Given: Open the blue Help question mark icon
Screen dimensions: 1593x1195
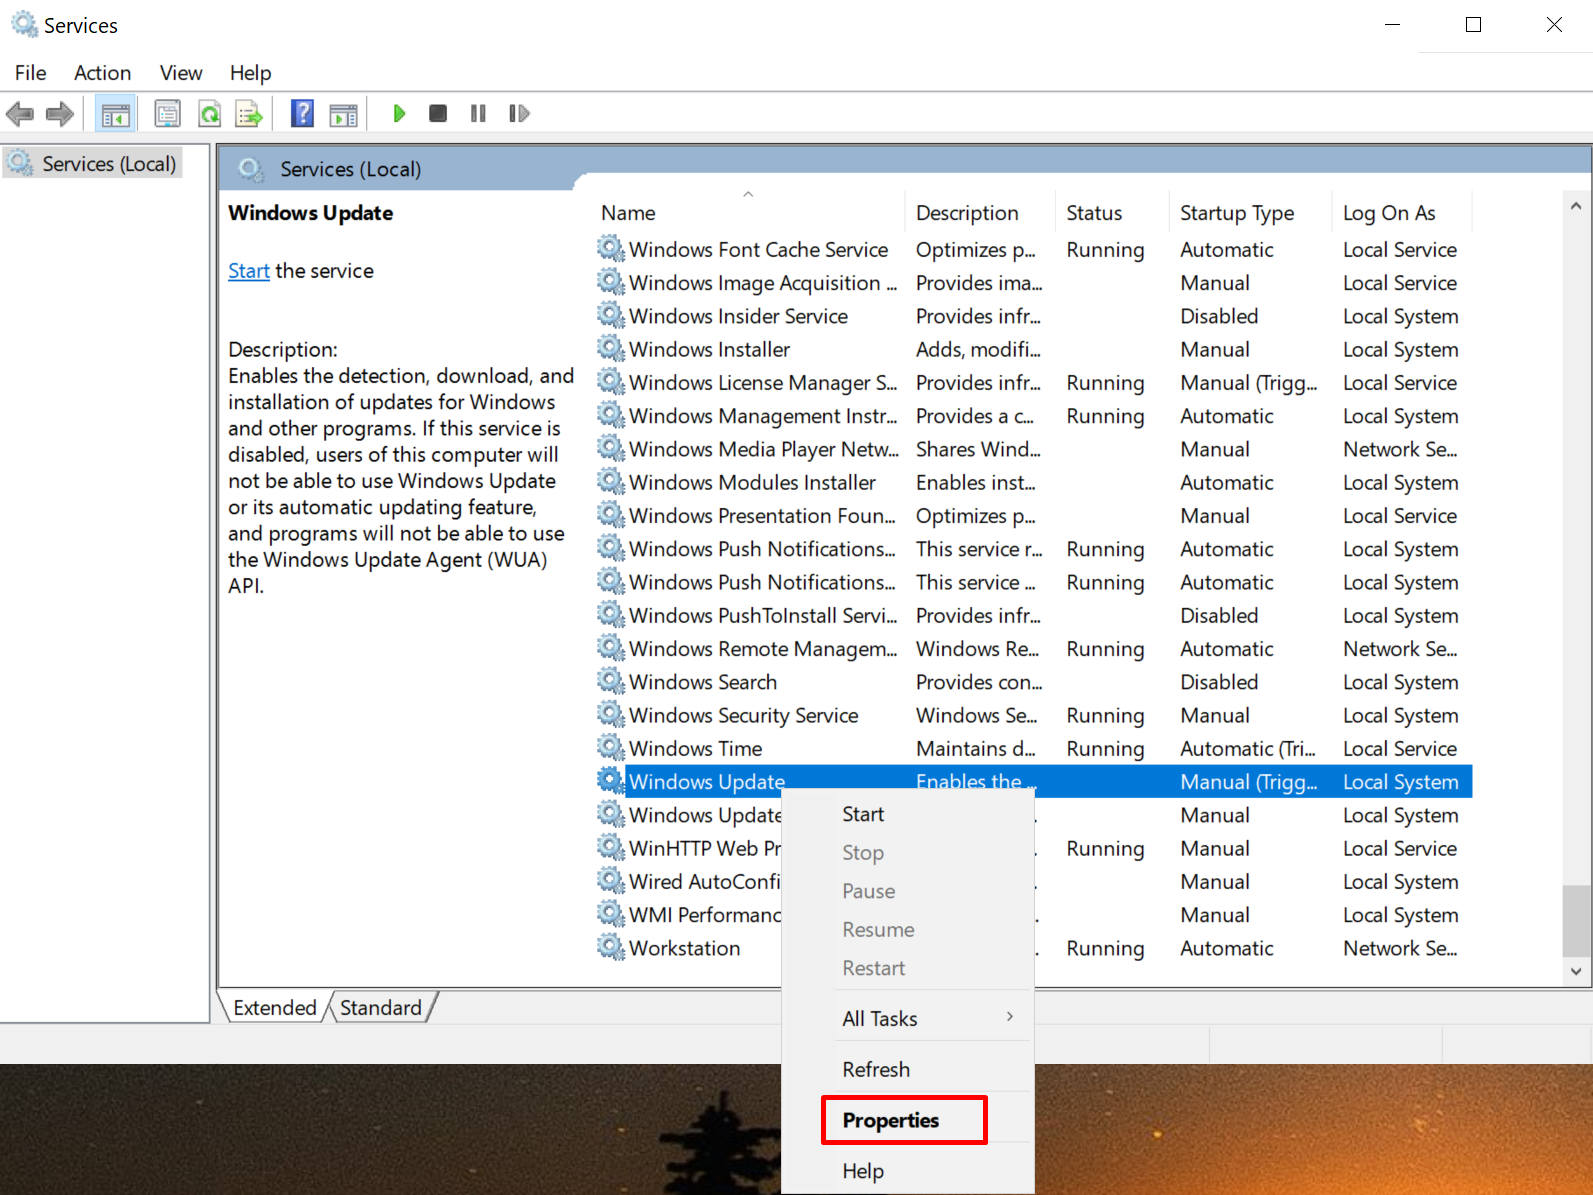Looking at the screenshot, I should [x=302, y=114].
